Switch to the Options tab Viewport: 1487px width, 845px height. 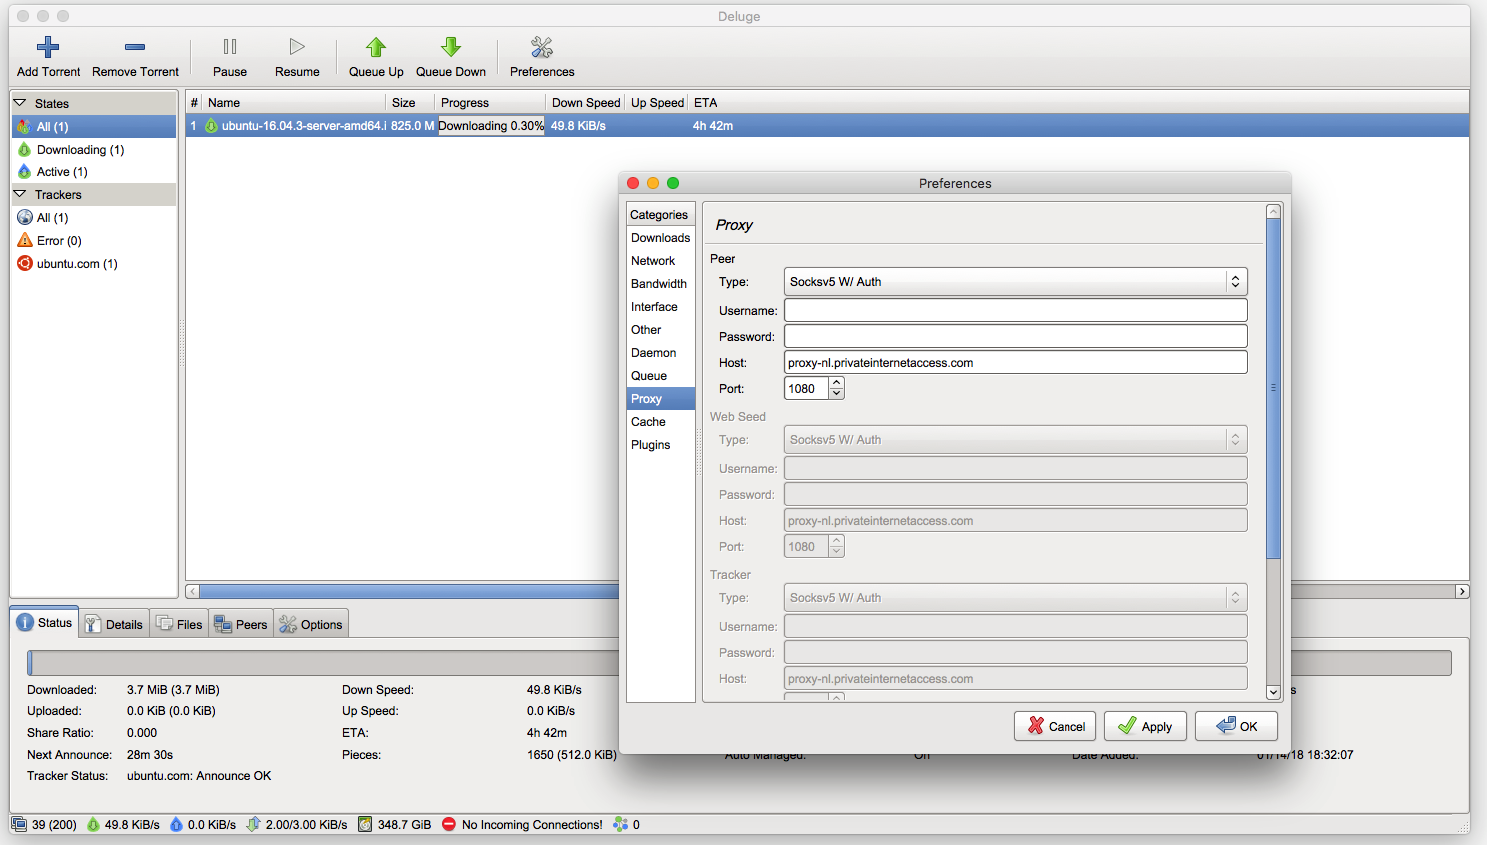(x=311, y=624)
